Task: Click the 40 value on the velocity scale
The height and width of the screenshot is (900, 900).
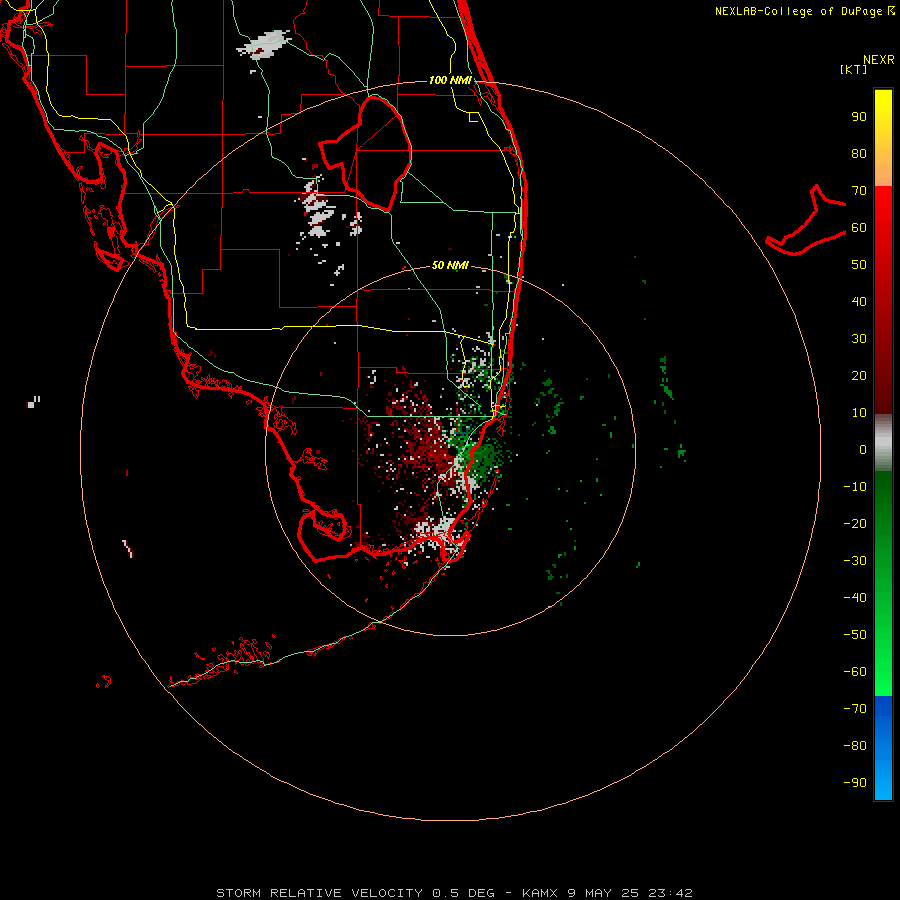Action: pyautogui.click(x=859, y=302)
